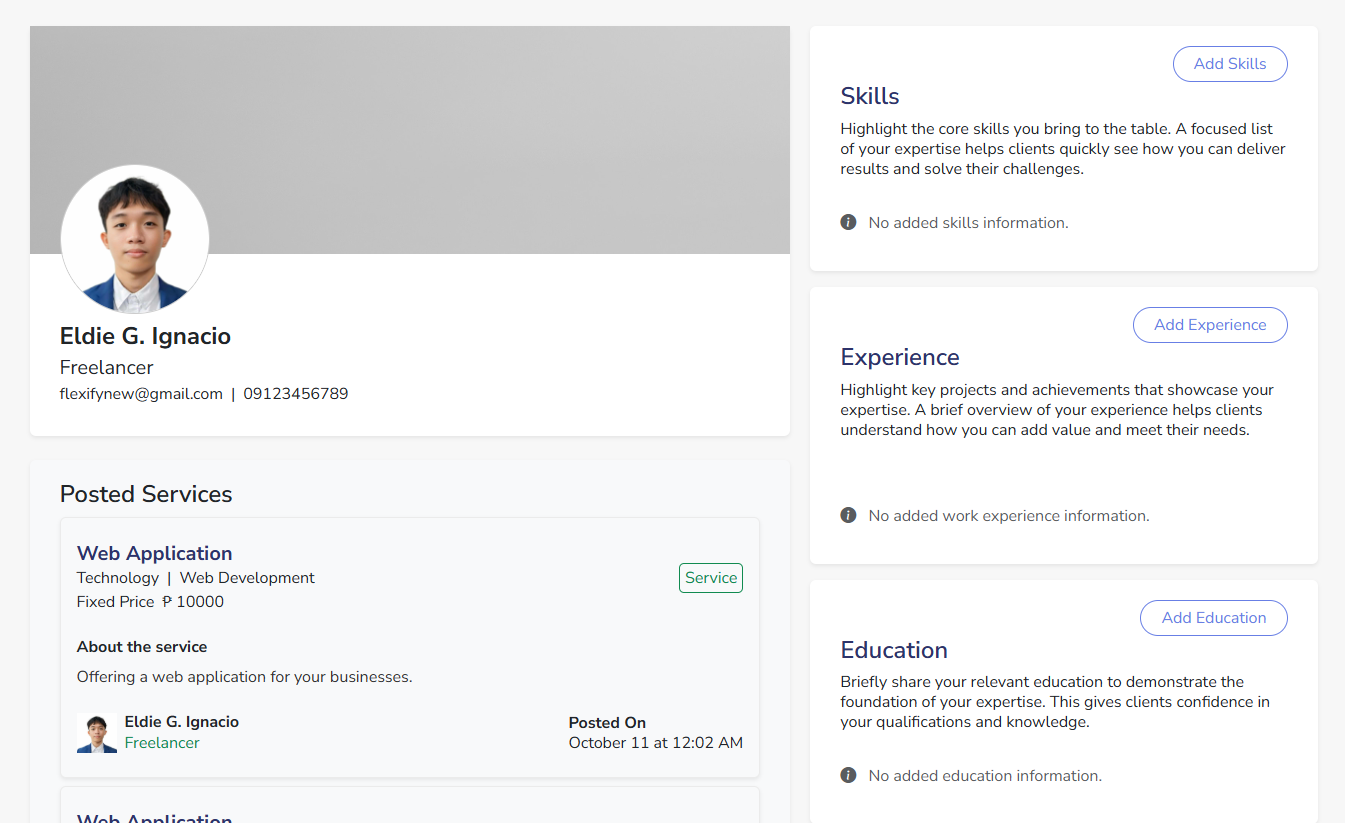Open the Web Application service title

(154, 553)
